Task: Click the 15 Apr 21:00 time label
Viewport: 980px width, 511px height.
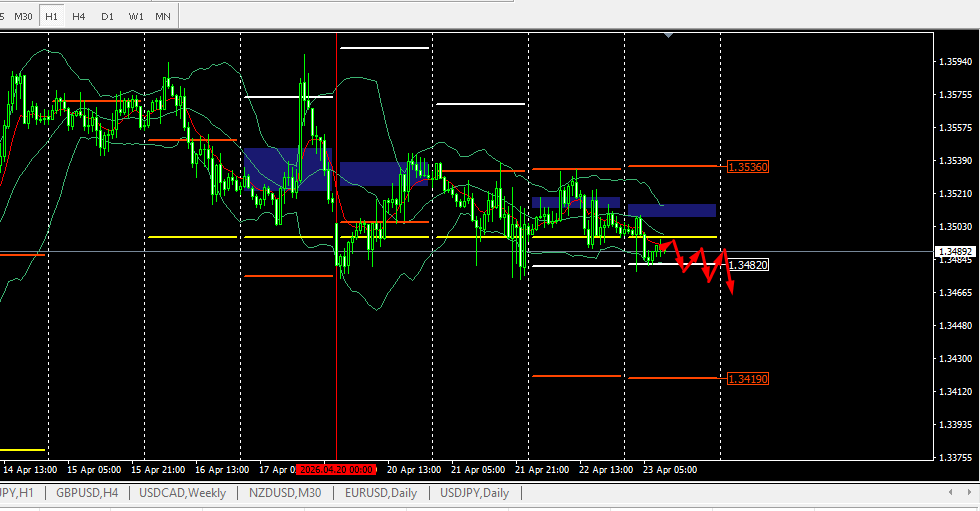Action: tap(158, 470)
